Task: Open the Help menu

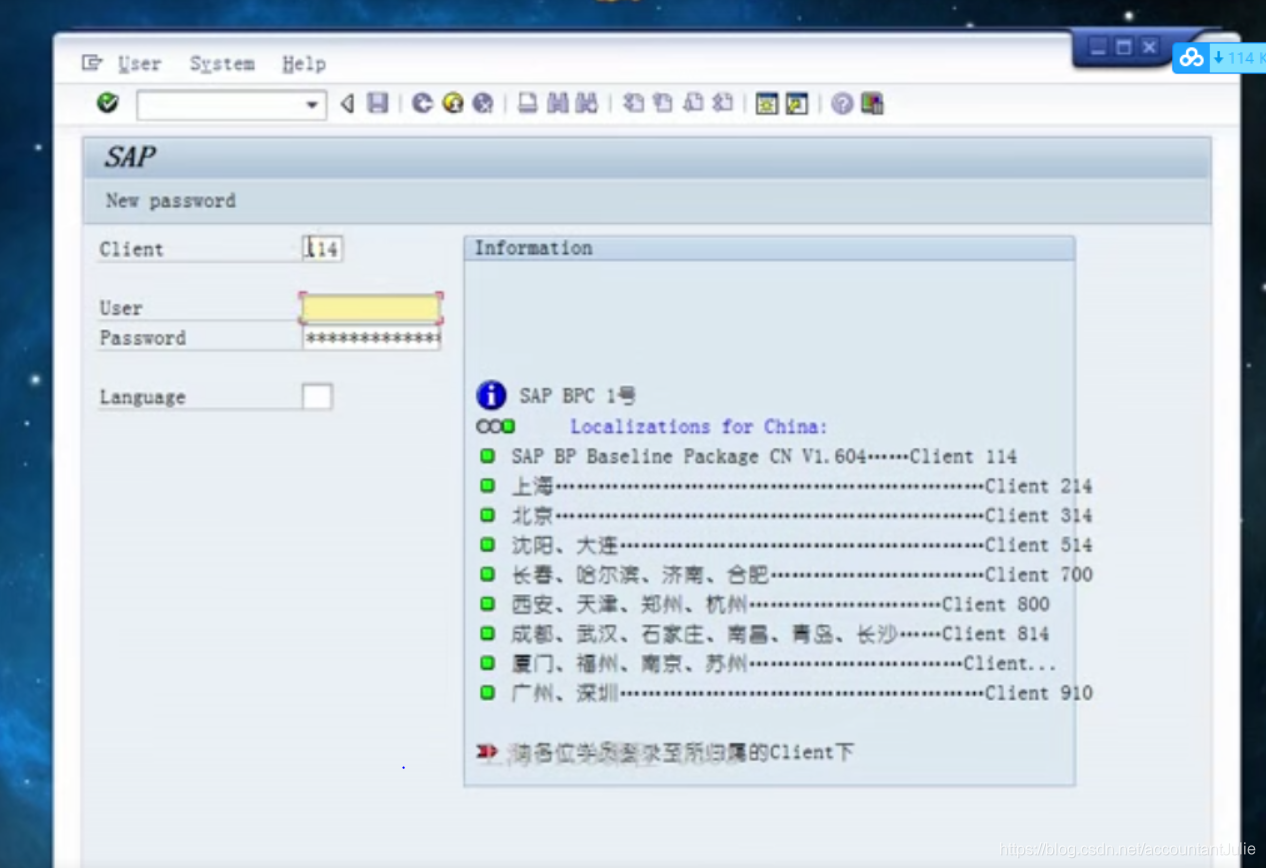Action: pyautogui.click(x=303, y=63)
